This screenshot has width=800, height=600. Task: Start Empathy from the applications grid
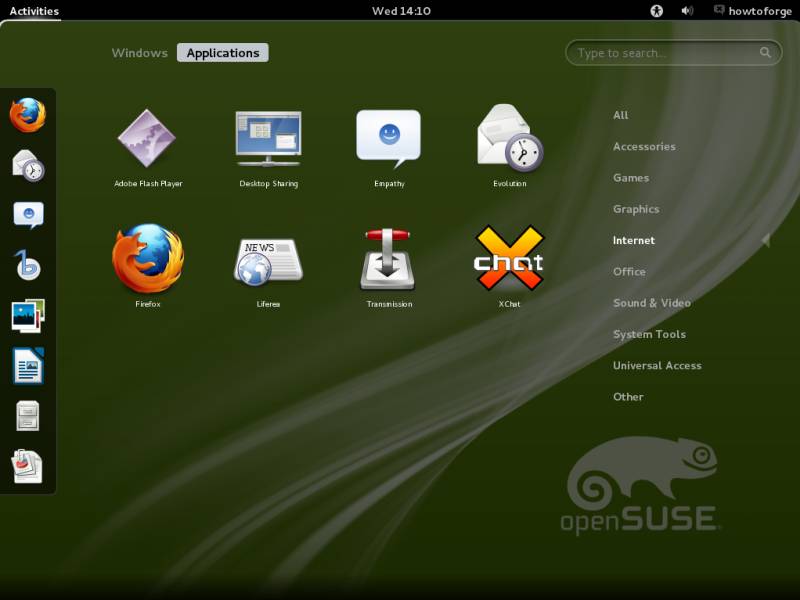(389, 147)
